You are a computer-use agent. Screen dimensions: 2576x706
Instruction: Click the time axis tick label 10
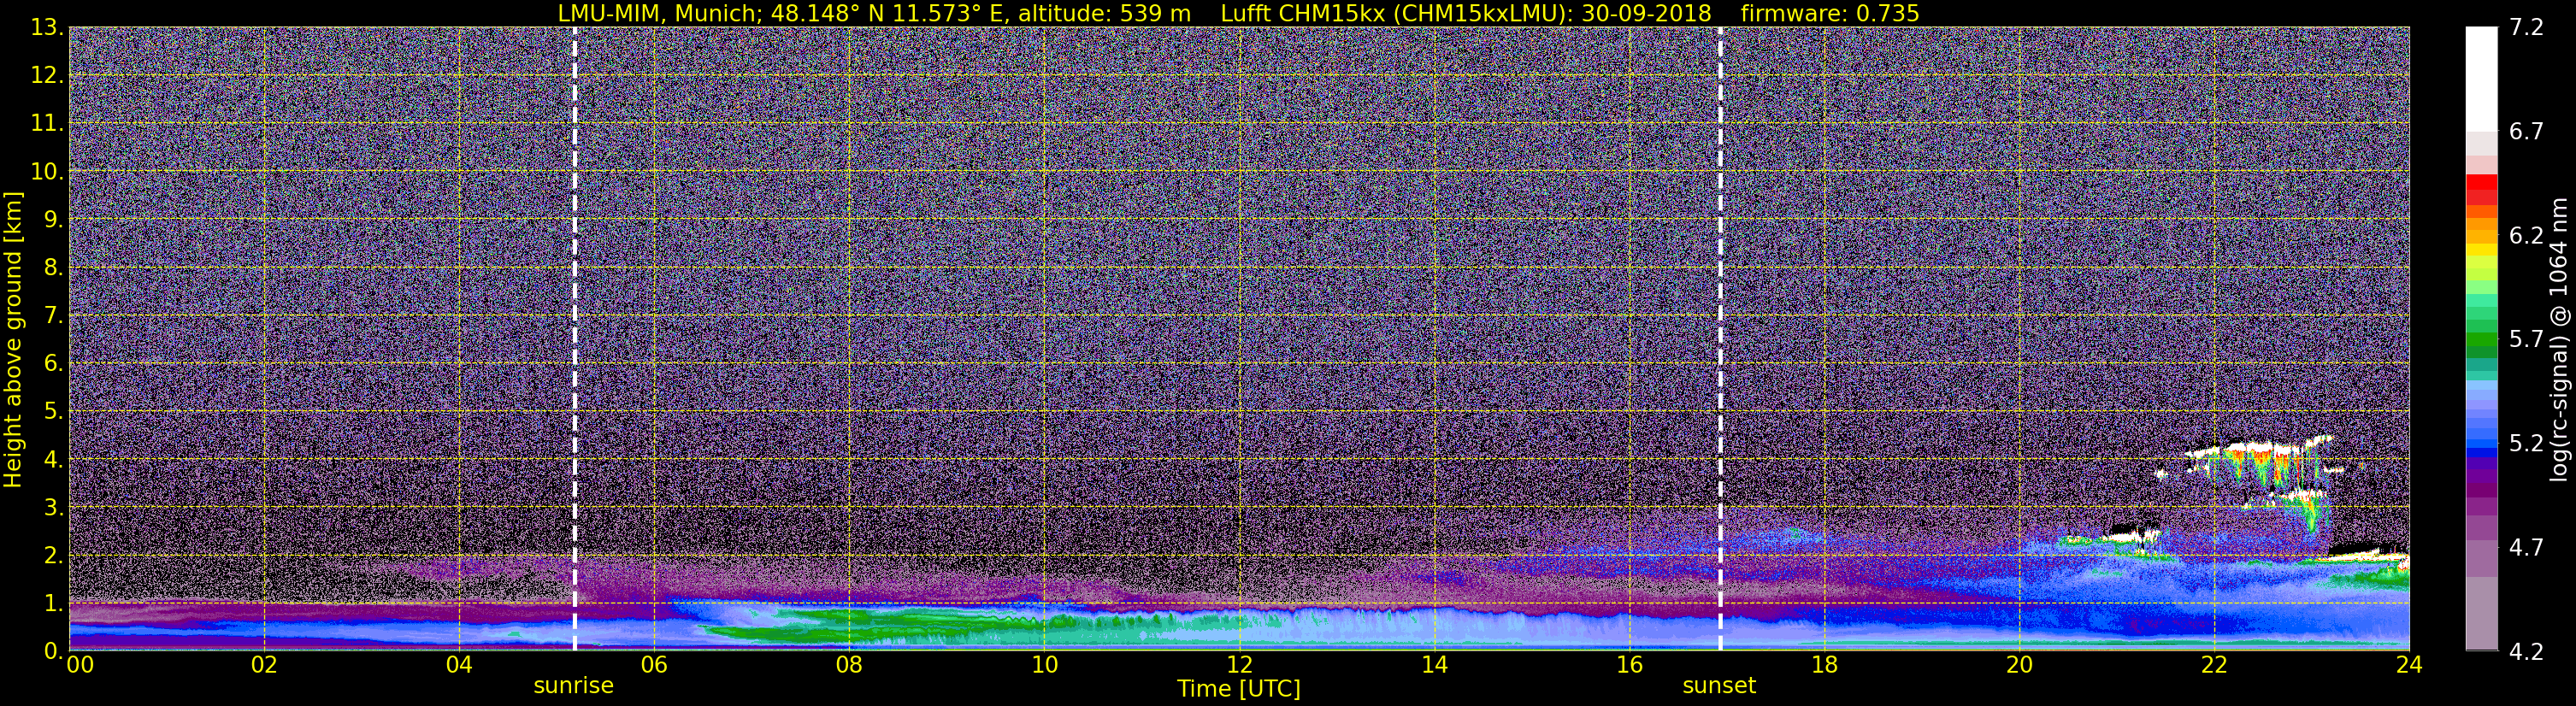1044,666
